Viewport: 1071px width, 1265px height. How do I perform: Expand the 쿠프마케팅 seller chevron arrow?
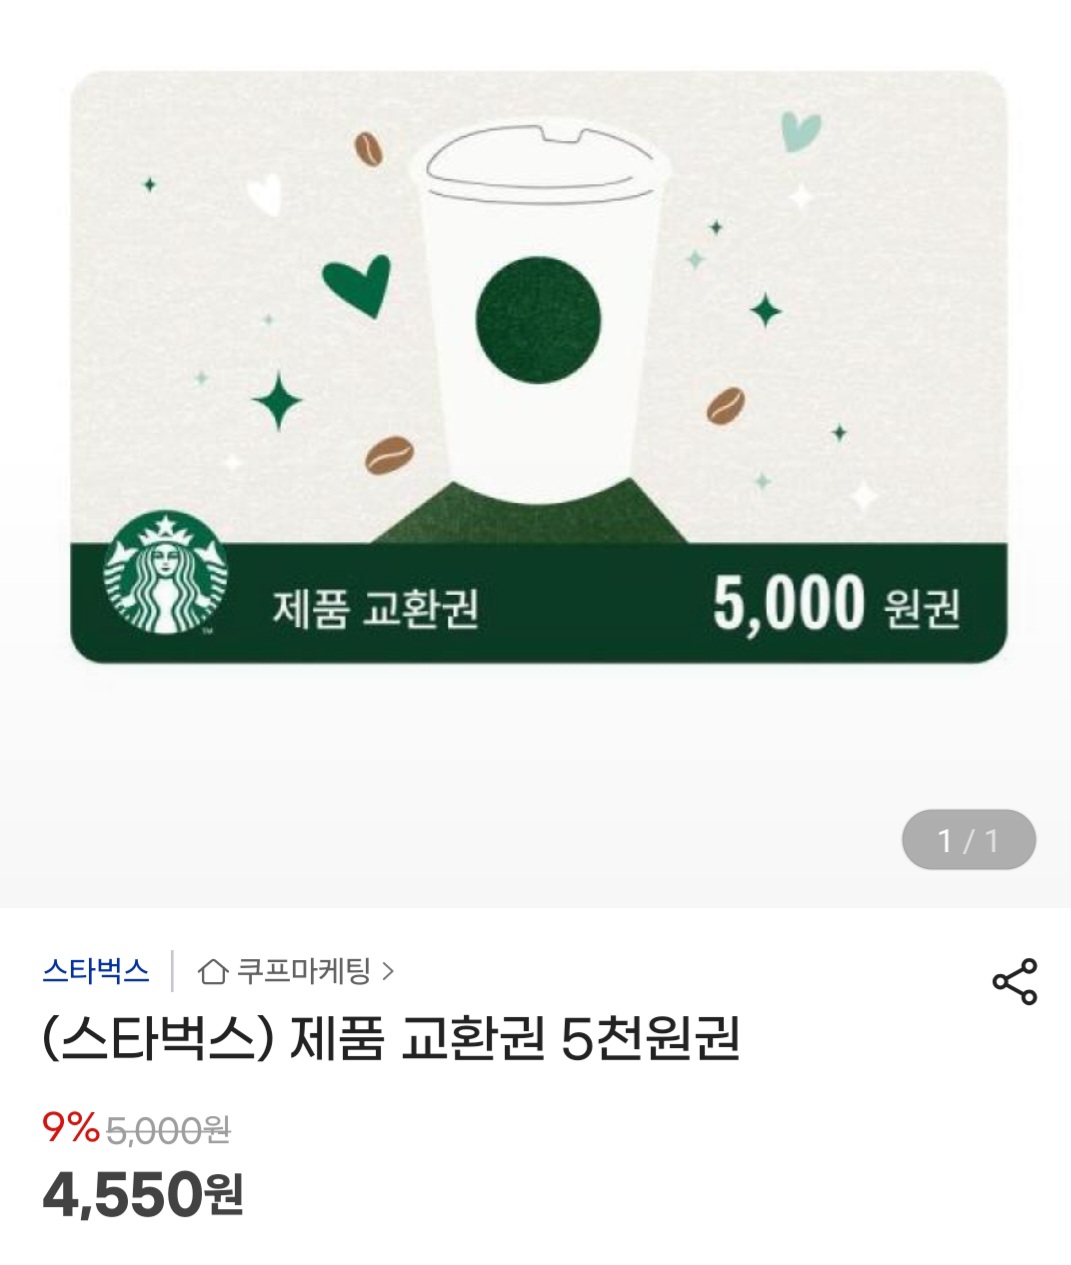(x=388, y=971)
